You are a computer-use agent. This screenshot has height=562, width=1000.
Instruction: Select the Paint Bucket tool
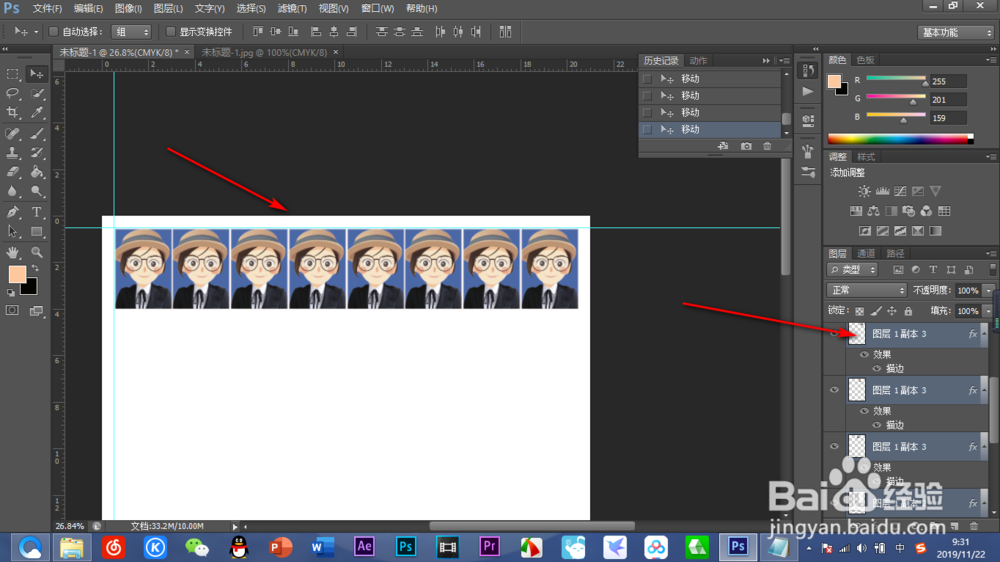point(37,172)
